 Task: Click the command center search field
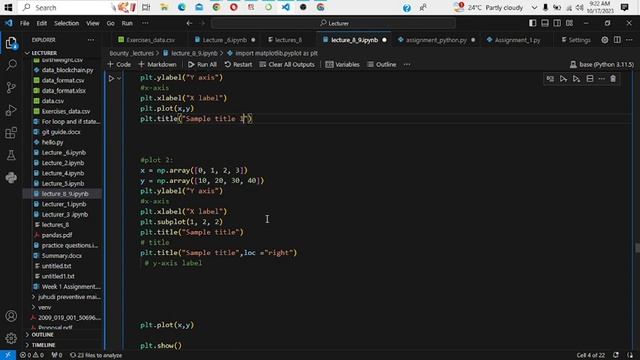click(333, 23)
